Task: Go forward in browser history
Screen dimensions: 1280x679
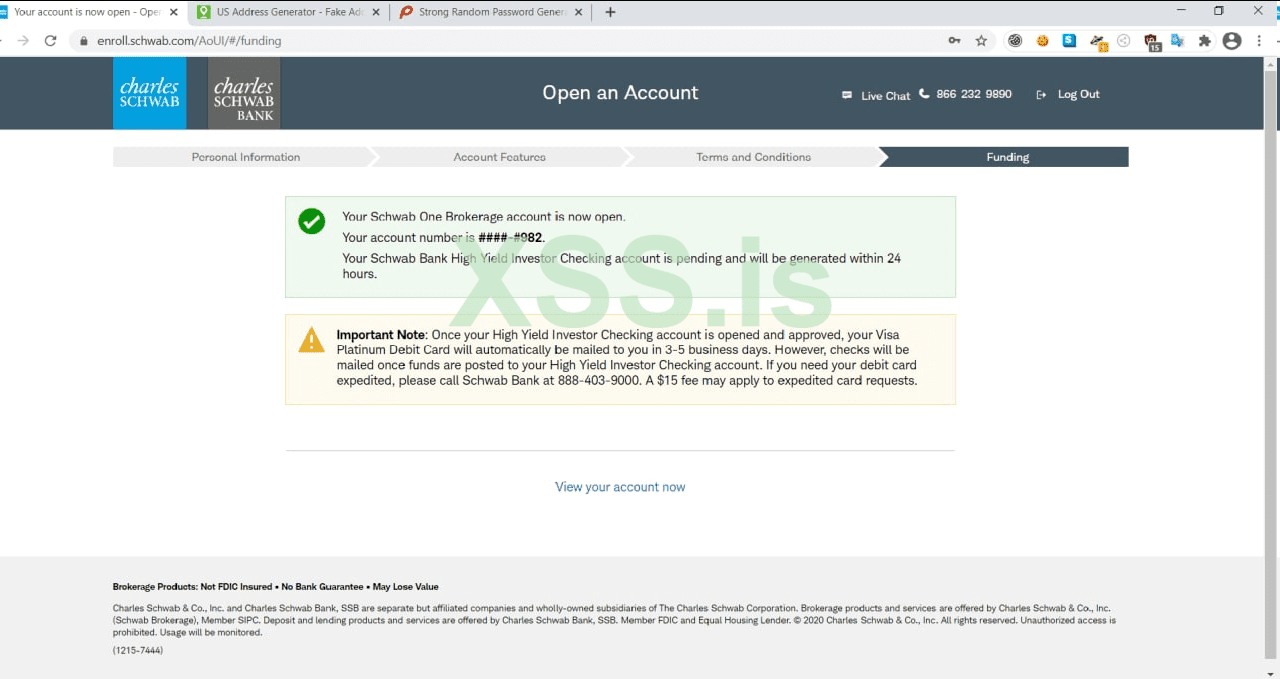Action: point(23,41)
